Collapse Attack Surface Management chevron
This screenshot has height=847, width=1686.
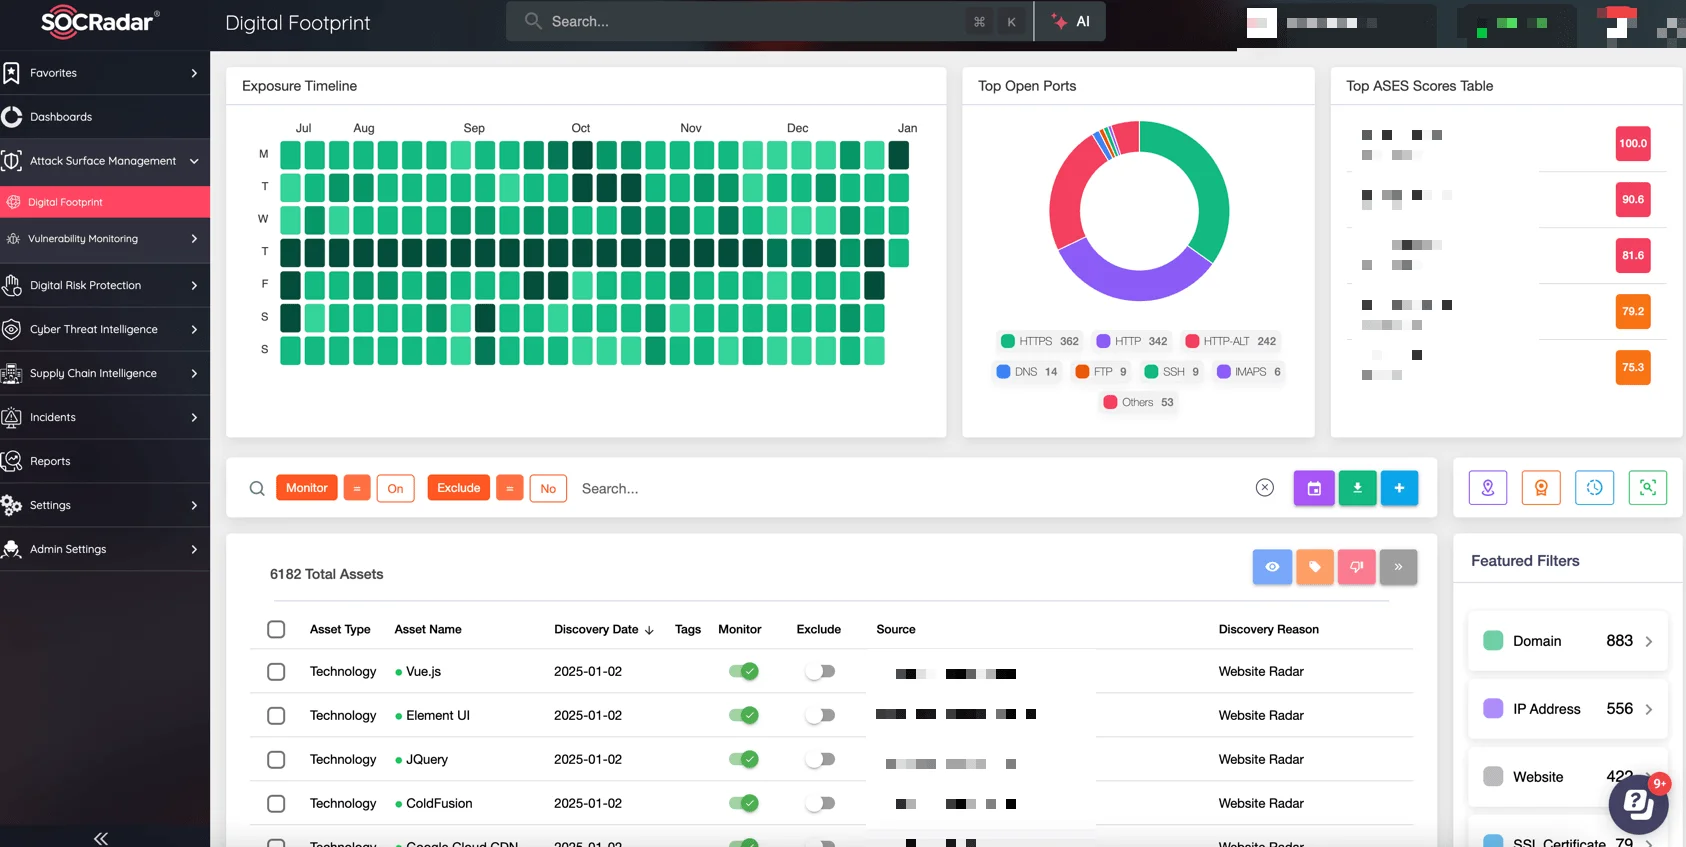194,161
